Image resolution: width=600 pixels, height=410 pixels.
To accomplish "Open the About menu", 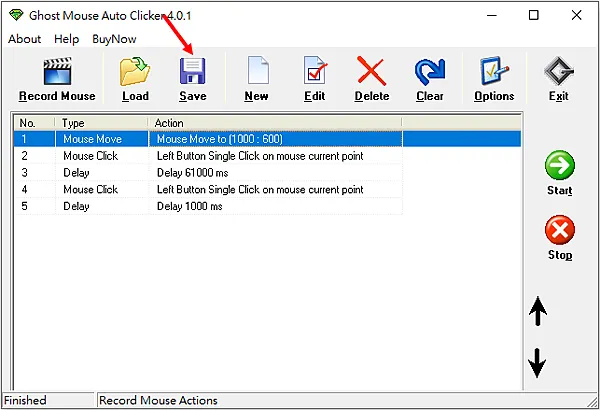I will (24, 39).
